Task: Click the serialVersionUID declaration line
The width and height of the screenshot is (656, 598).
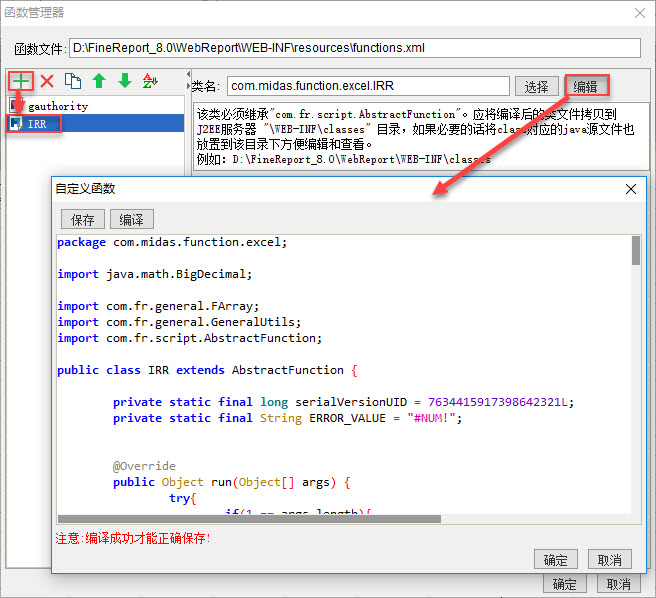Action: pyautogui.click(x=343, y=402)
